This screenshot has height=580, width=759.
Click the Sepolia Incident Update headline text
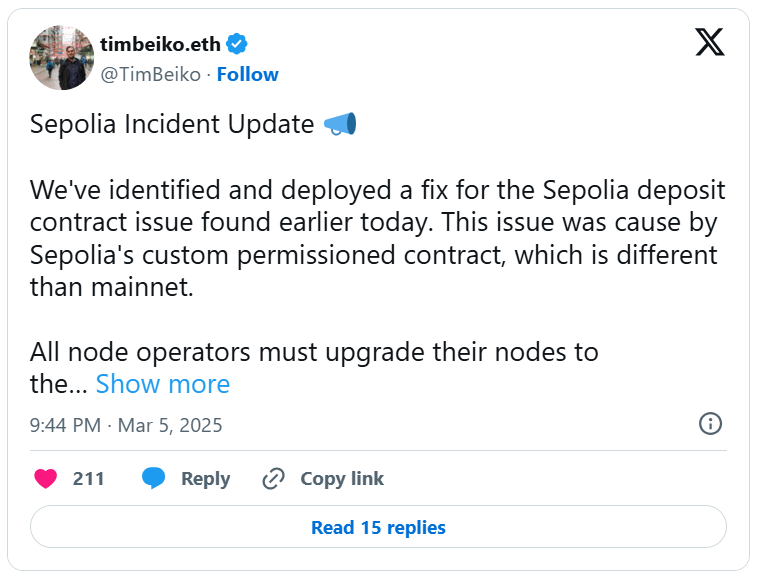pyautogui.click(x=172, y=125)
